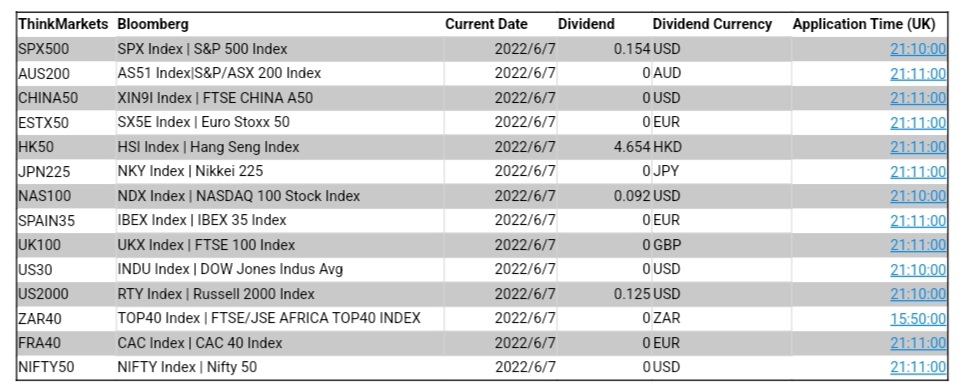
Task: Click NAS100 row's 21:10:00 link
Action: (918, 196)
